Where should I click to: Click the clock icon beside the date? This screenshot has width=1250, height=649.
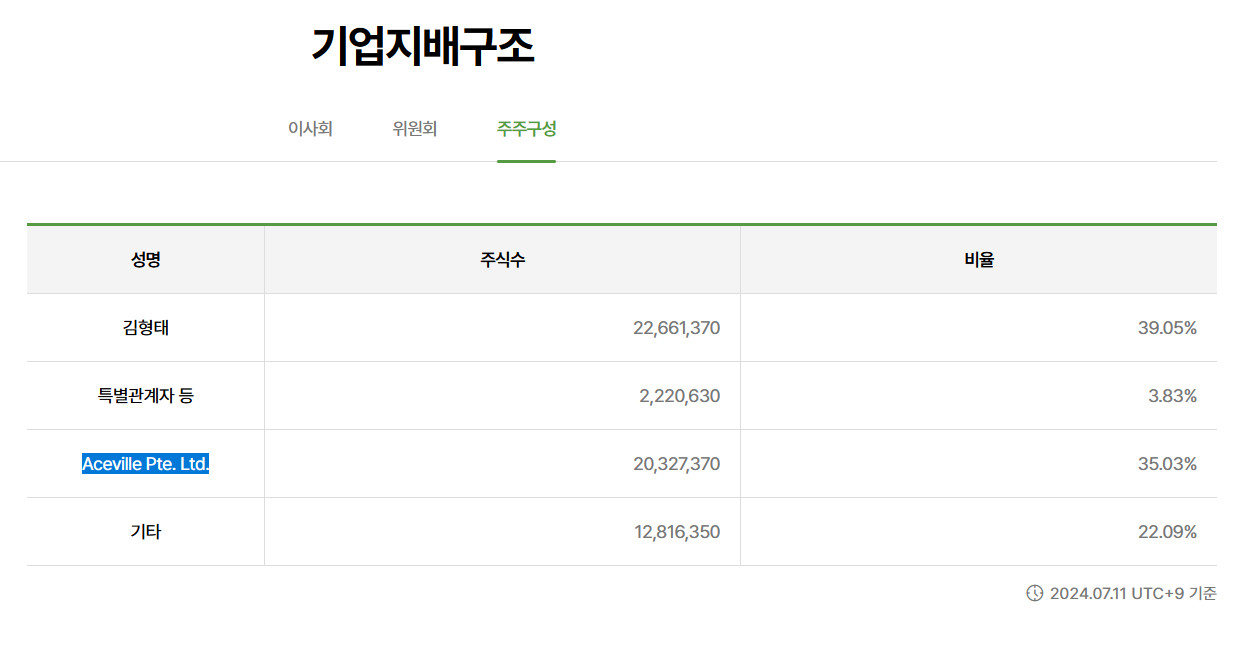pos(1035,593)
